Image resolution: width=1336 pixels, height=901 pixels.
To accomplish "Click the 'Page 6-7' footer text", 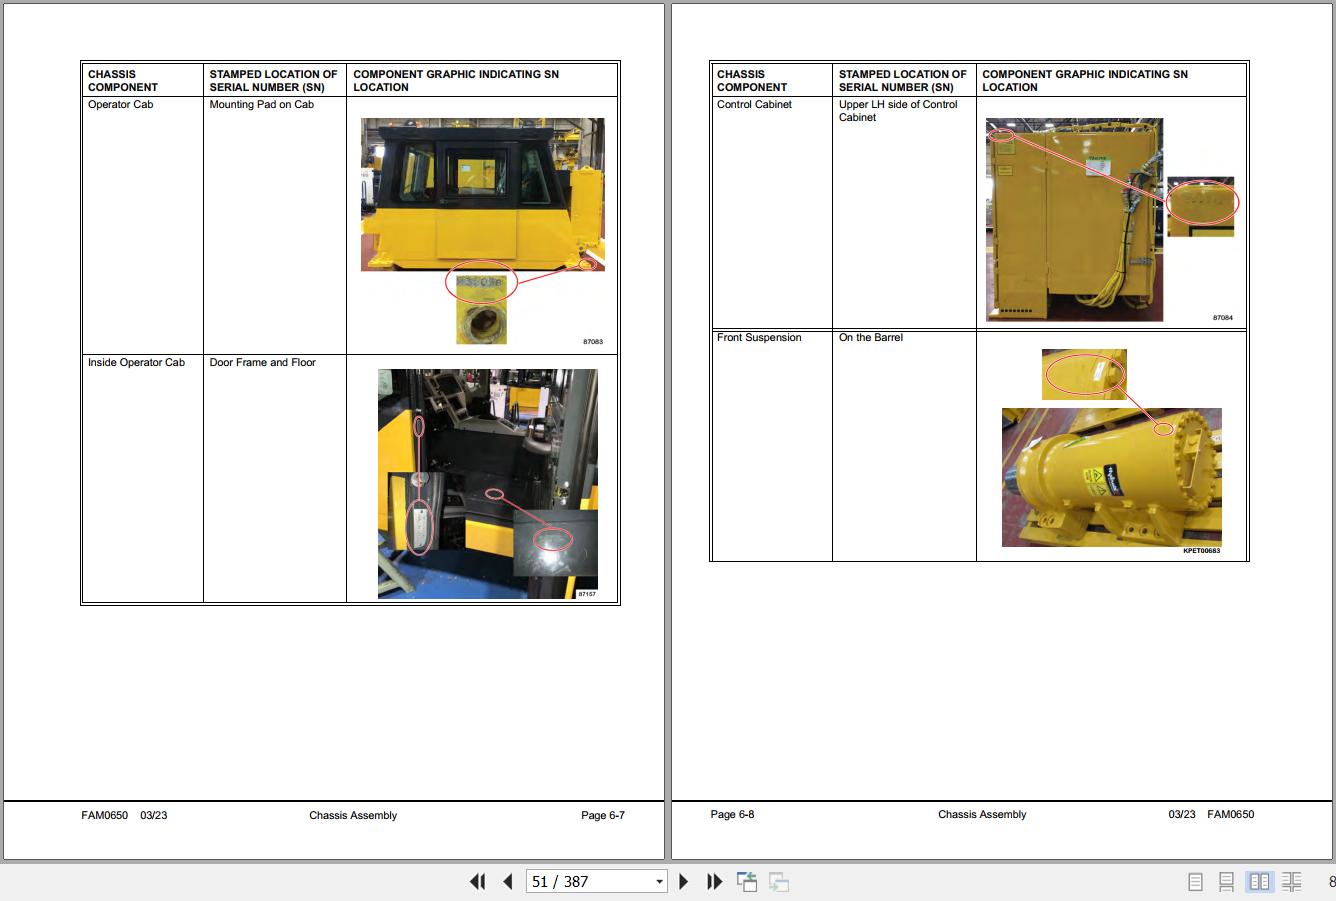I will click(602, 815).
